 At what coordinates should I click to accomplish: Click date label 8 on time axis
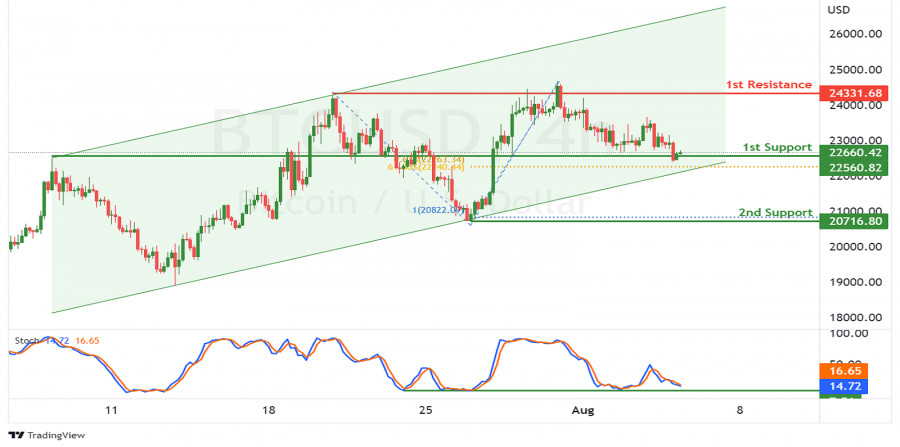point(740,410)
